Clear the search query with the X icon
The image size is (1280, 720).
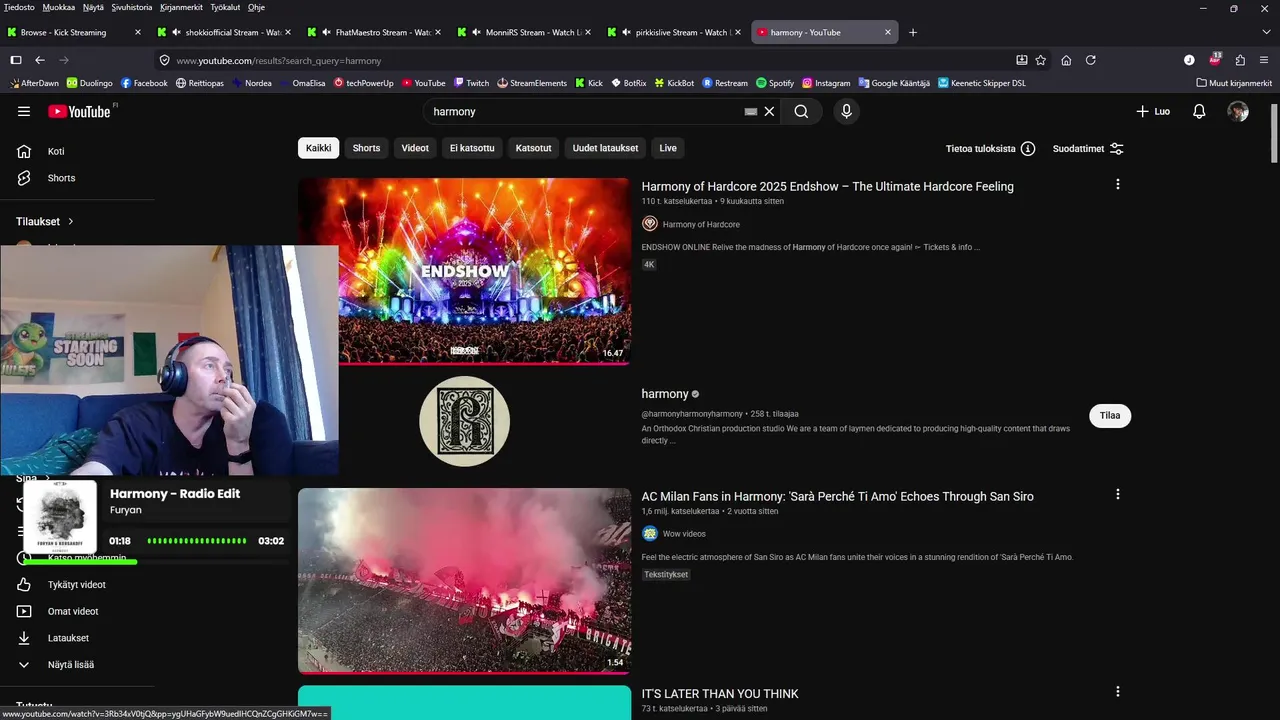tap(769, 112)
